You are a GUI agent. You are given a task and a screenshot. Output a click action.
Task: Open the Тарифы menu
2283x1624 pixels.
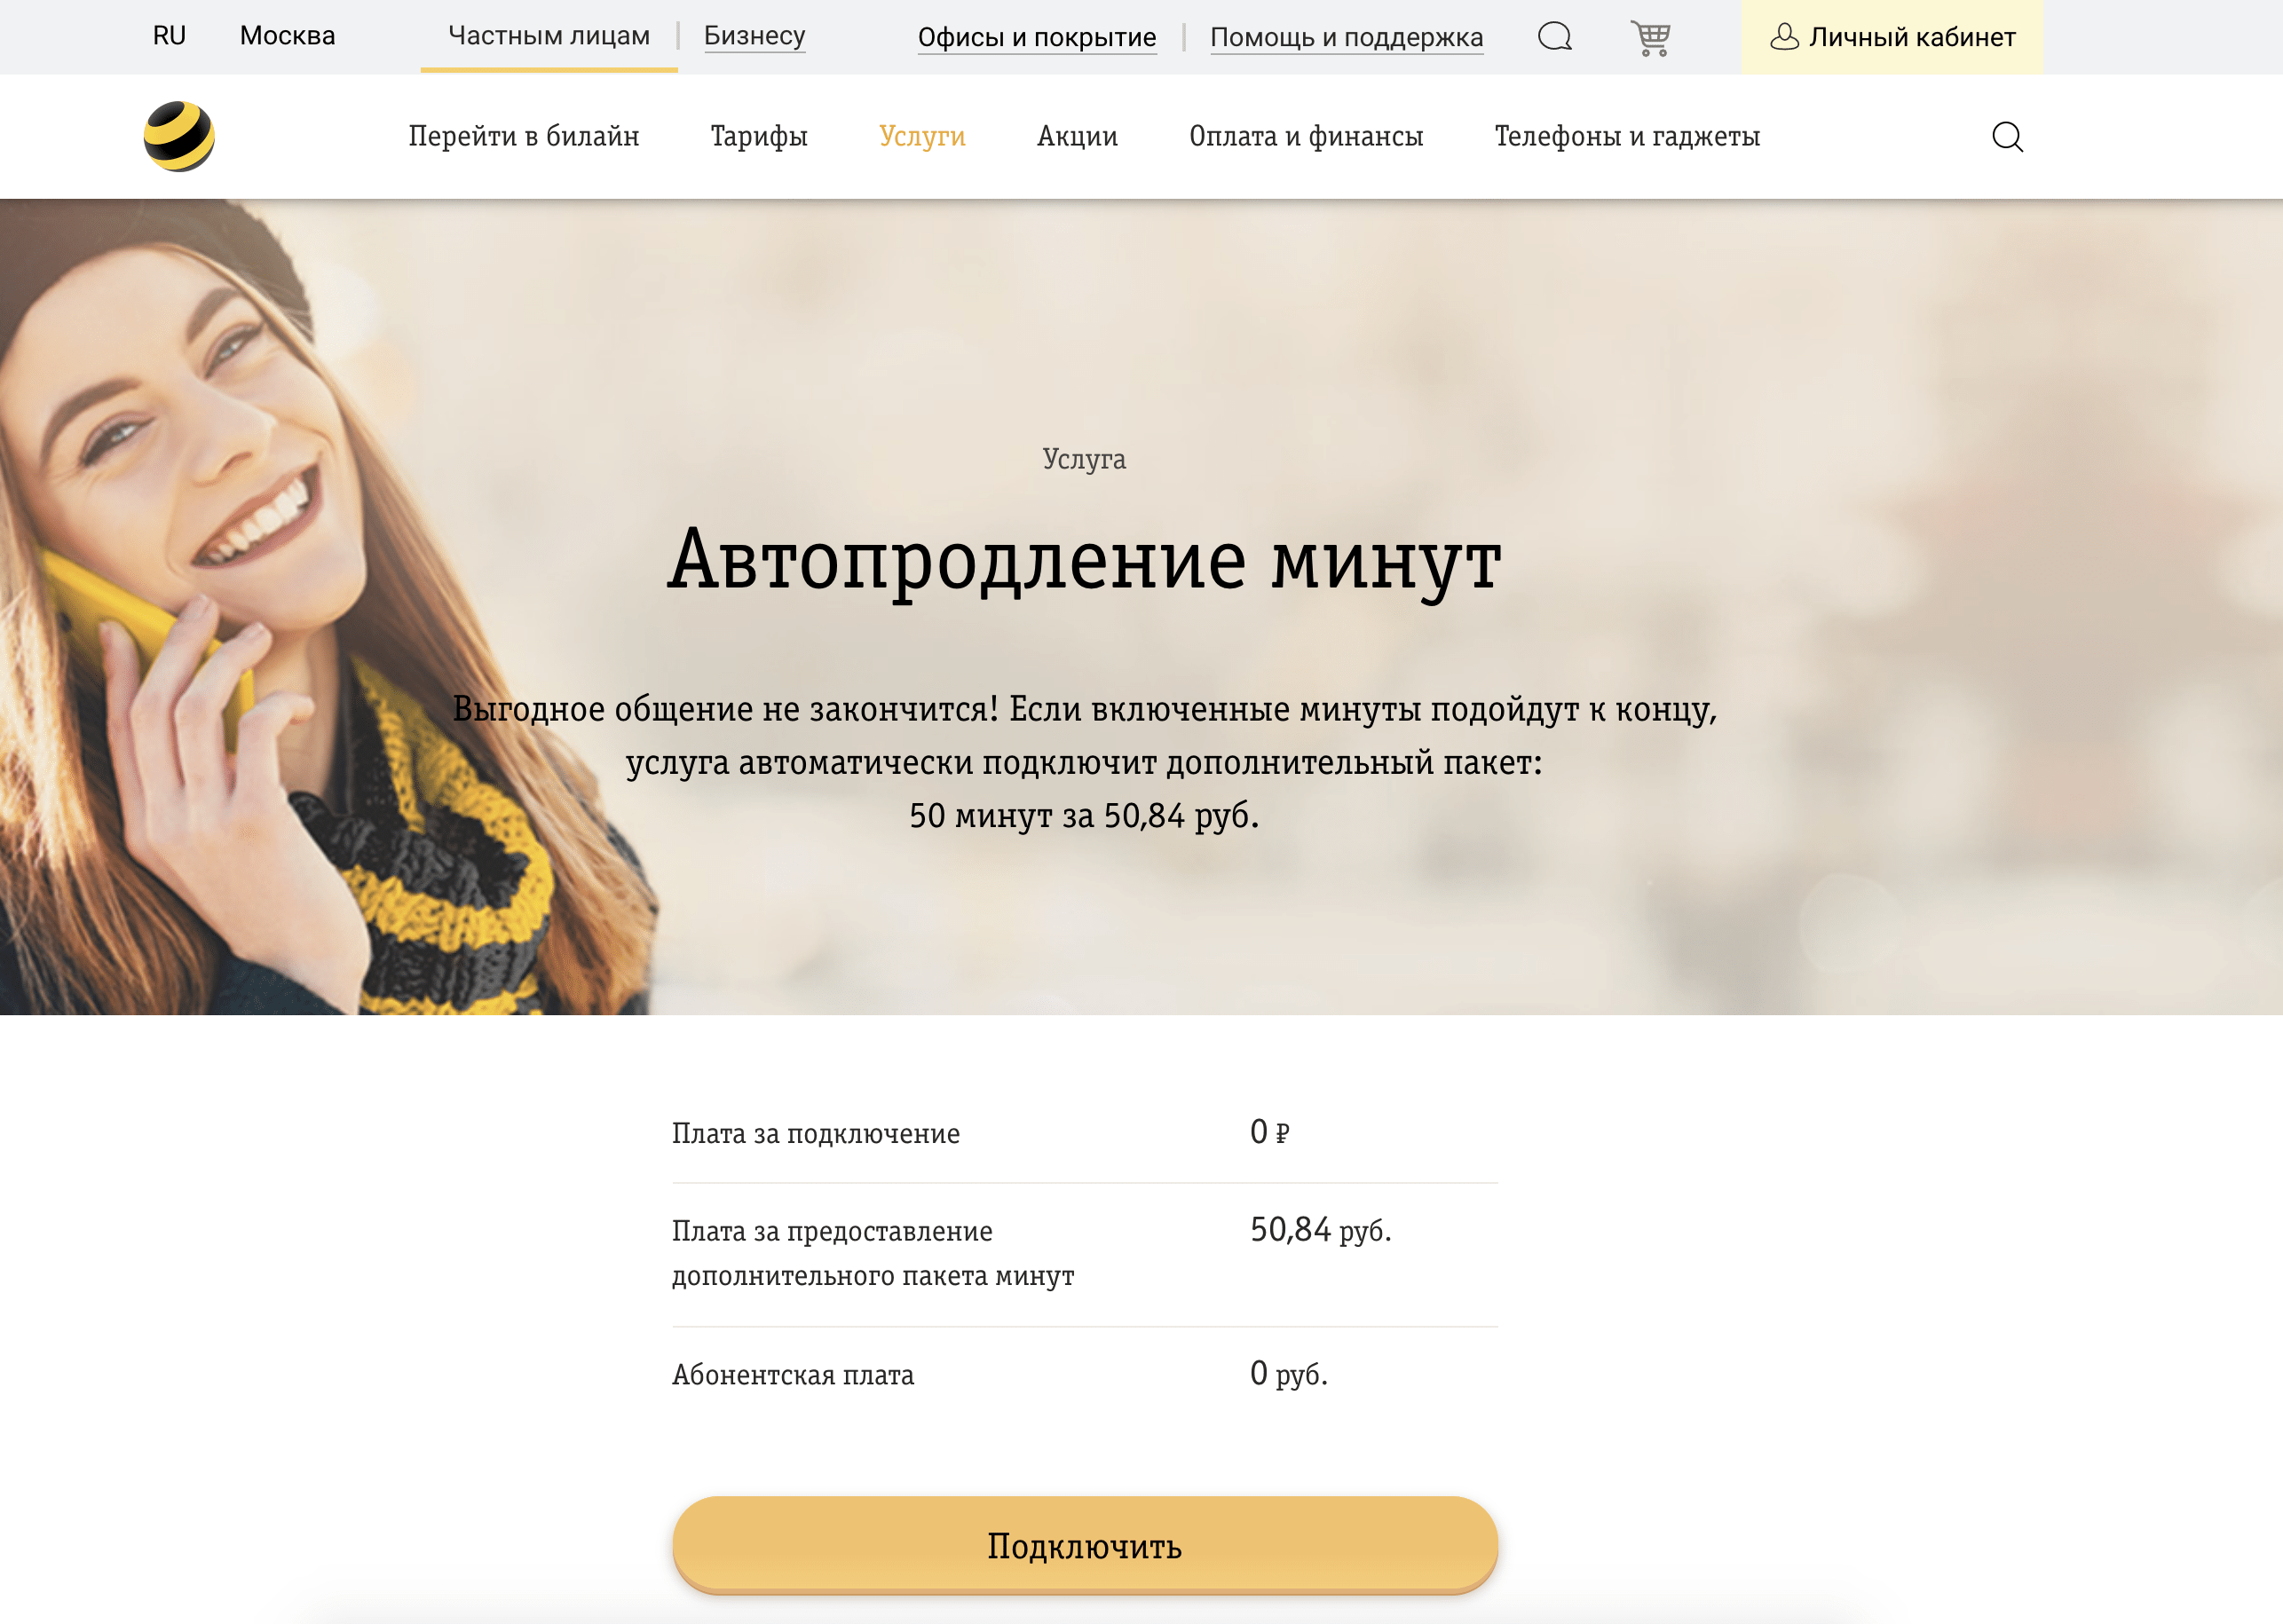pos(758,136)
